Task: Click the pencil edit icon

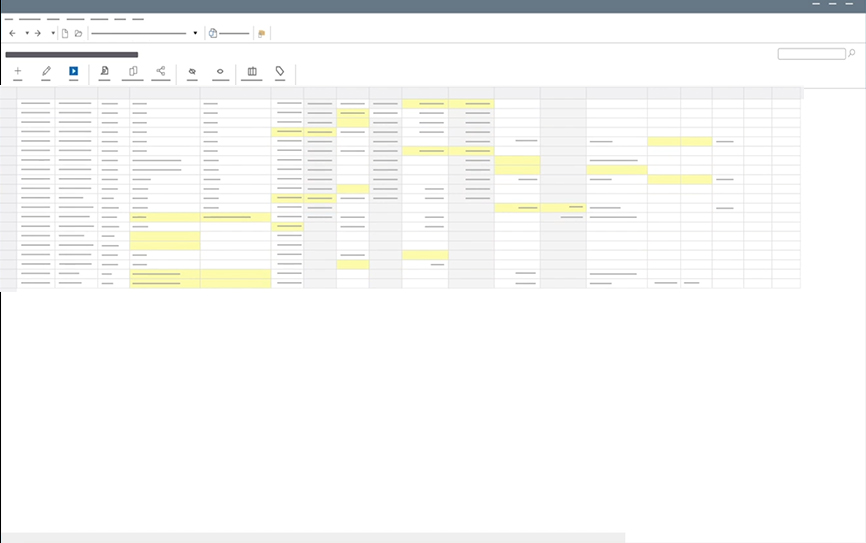Action: point(46,71)
